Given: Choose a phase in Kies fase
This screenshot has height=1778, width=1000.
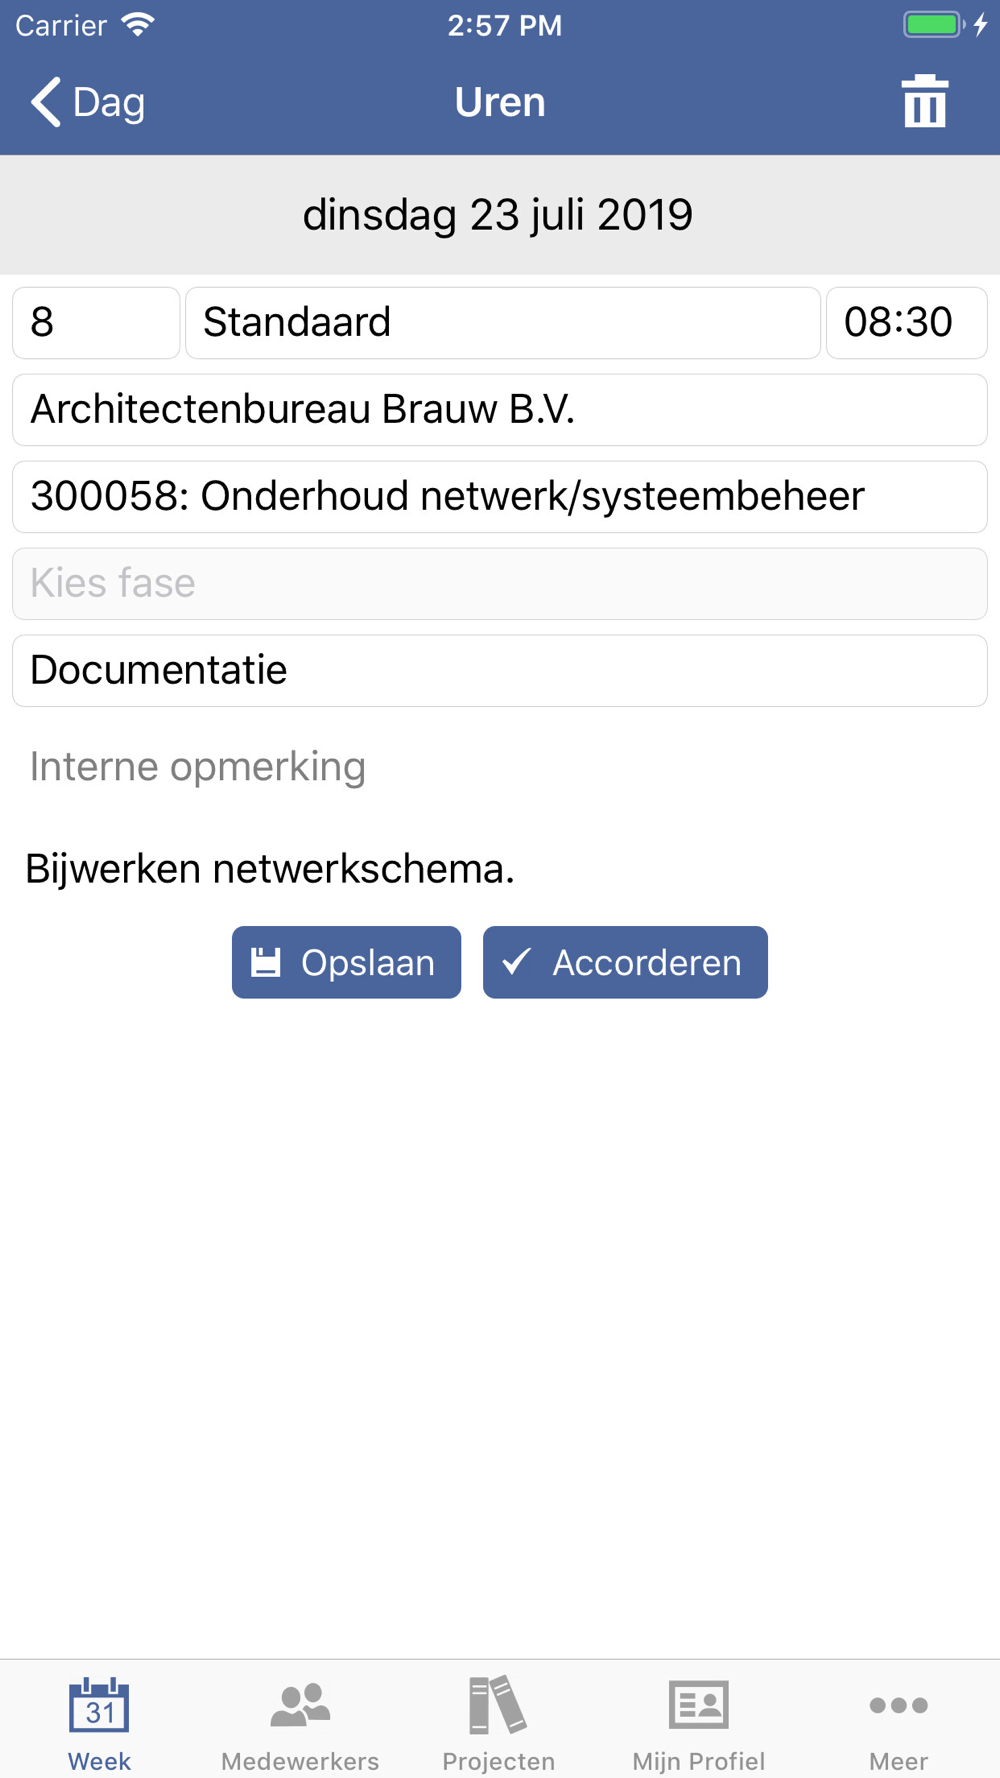Looking at the screenshot, I should (x=500, y=584).
